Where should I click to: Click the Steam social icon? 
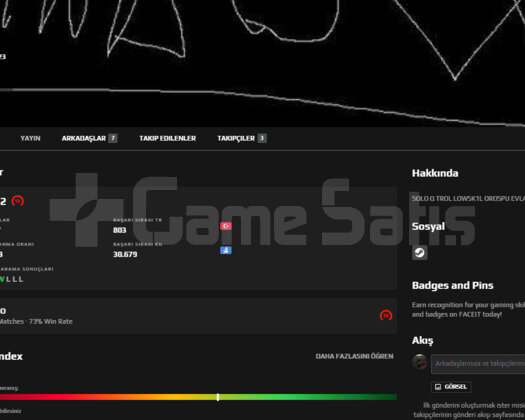420,253
